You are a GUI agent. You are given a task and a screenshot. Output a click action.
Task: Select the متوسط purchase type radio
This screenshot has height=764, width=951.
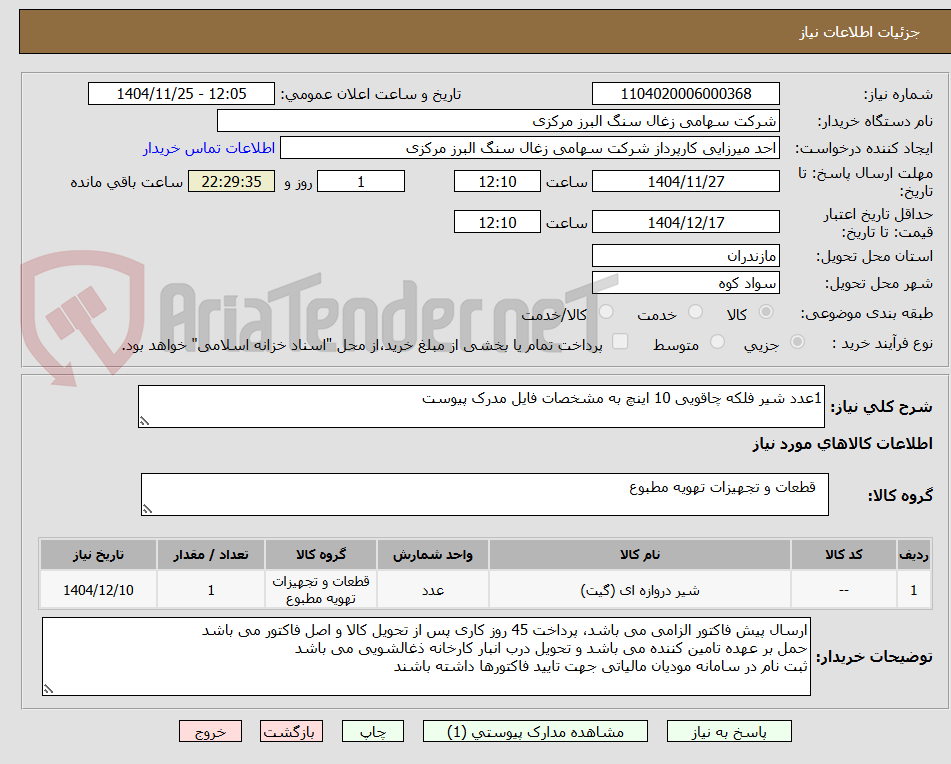(x=717, y=342)
